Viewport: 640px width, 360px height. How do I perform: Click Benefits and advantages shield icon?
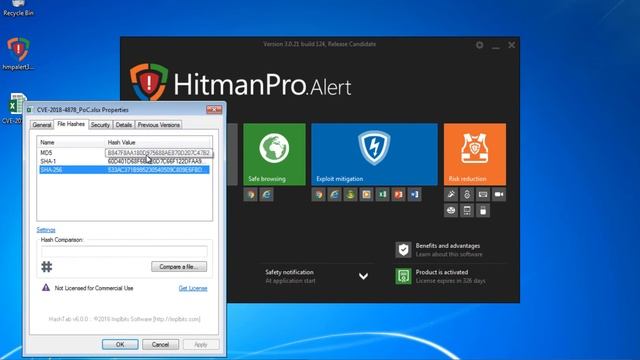(403, 250)
